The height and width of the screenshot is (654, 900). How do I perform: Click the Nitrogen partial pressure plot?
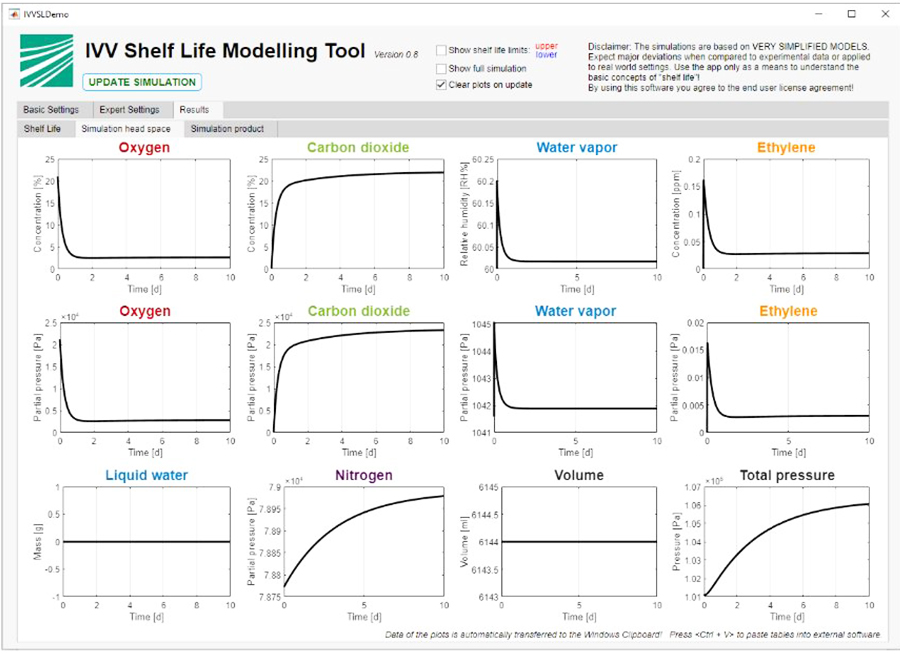364,542
